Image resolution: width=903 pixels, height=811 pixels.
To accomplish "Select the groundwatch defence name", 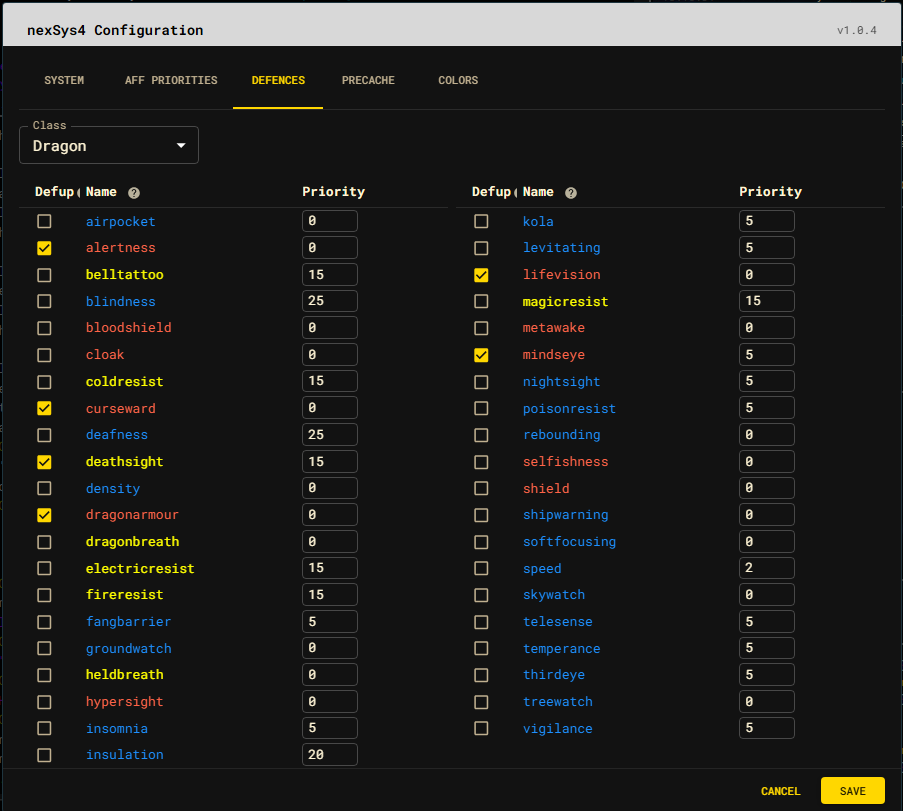I will [128, 649].
